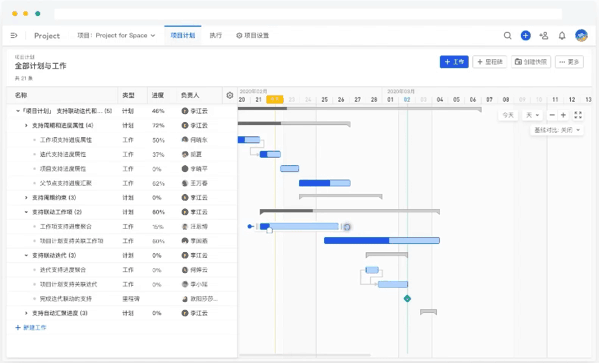Click the + 里程碑 button

(x=490, y=62)
